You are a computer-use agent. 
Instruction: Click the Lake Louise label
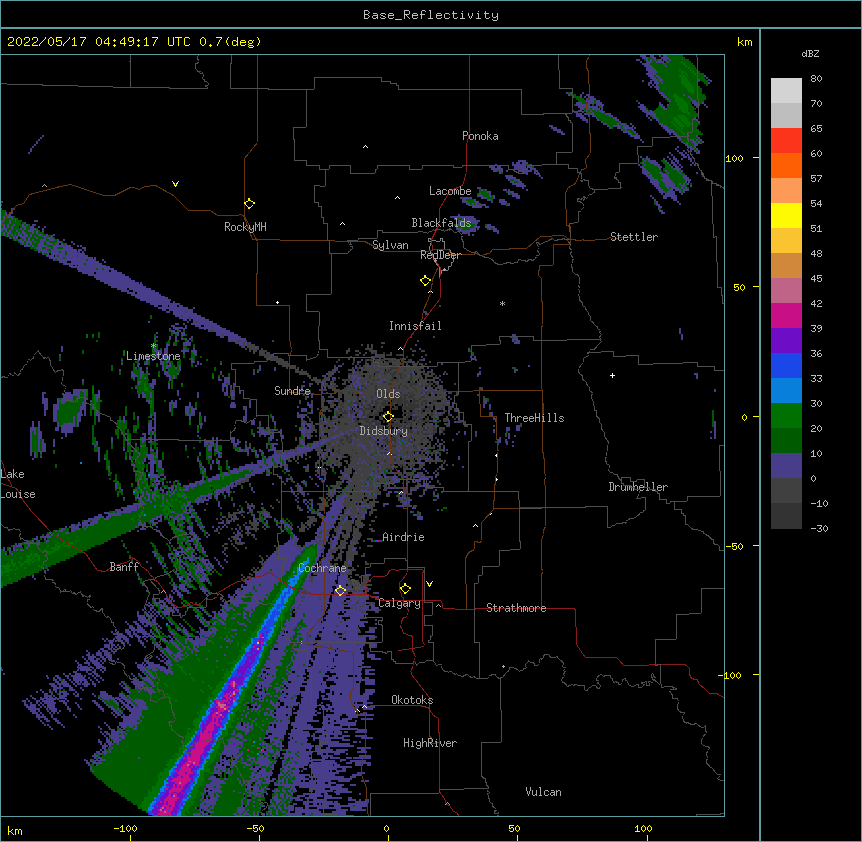coord(18,484)
